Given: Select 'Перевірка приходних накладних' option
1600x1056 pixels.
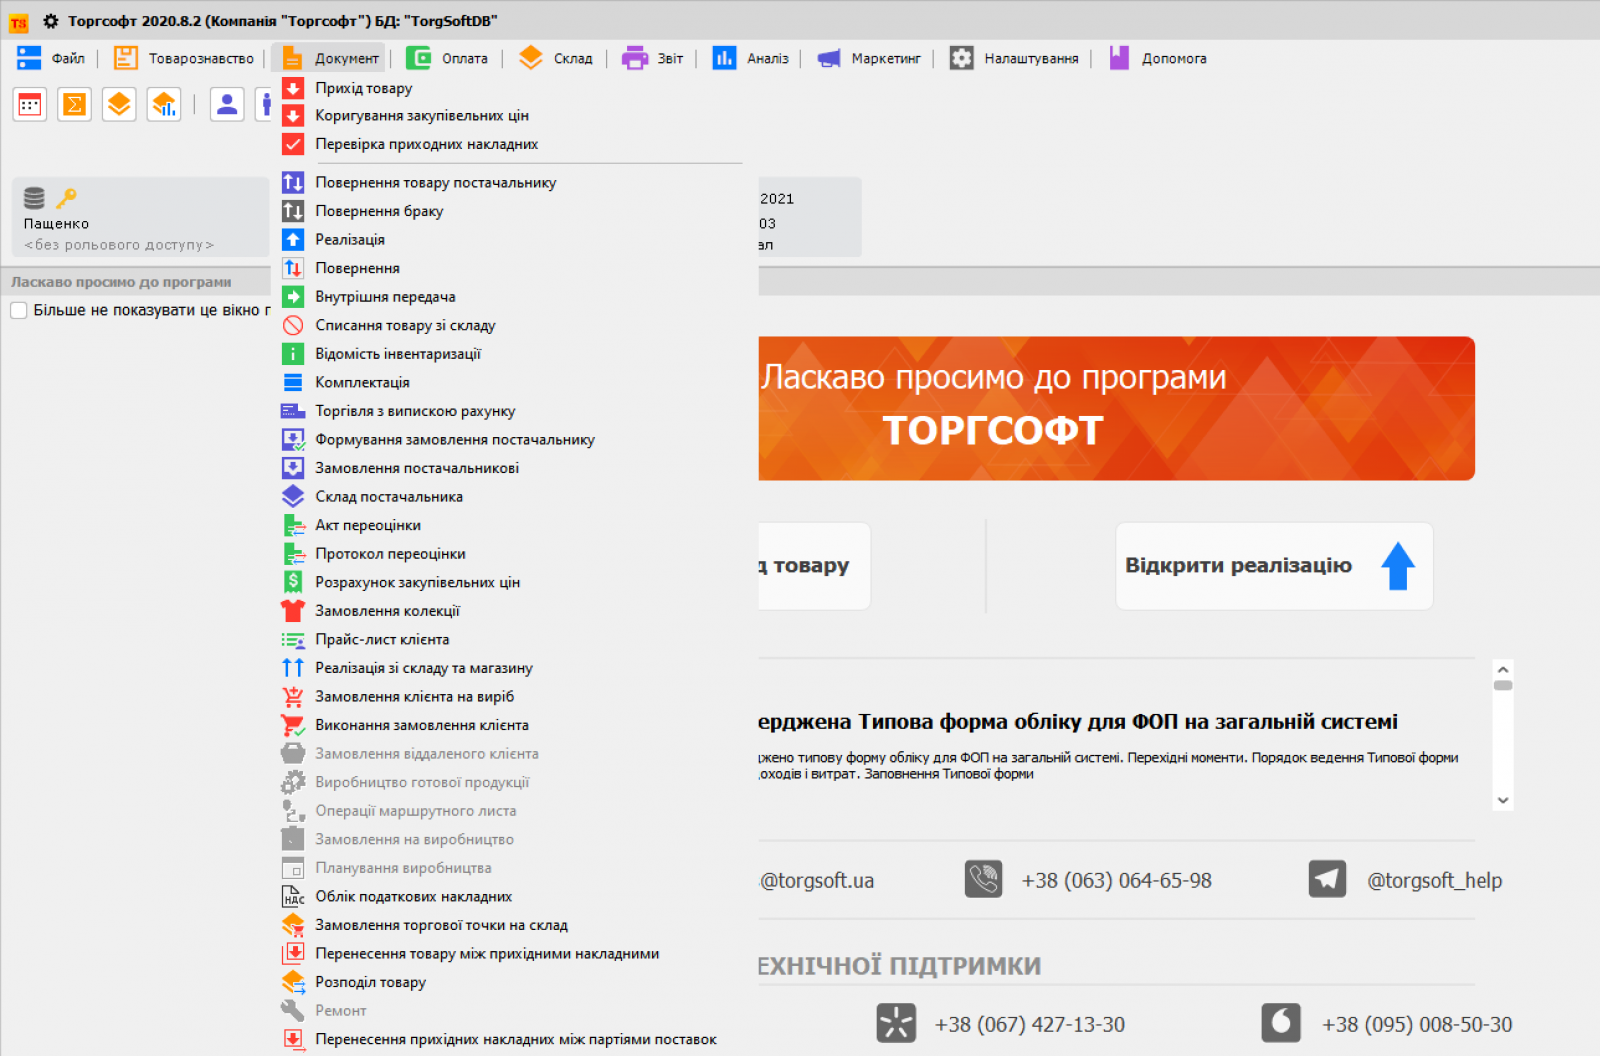Looking at the screenshot, I should tap(425, 143).
